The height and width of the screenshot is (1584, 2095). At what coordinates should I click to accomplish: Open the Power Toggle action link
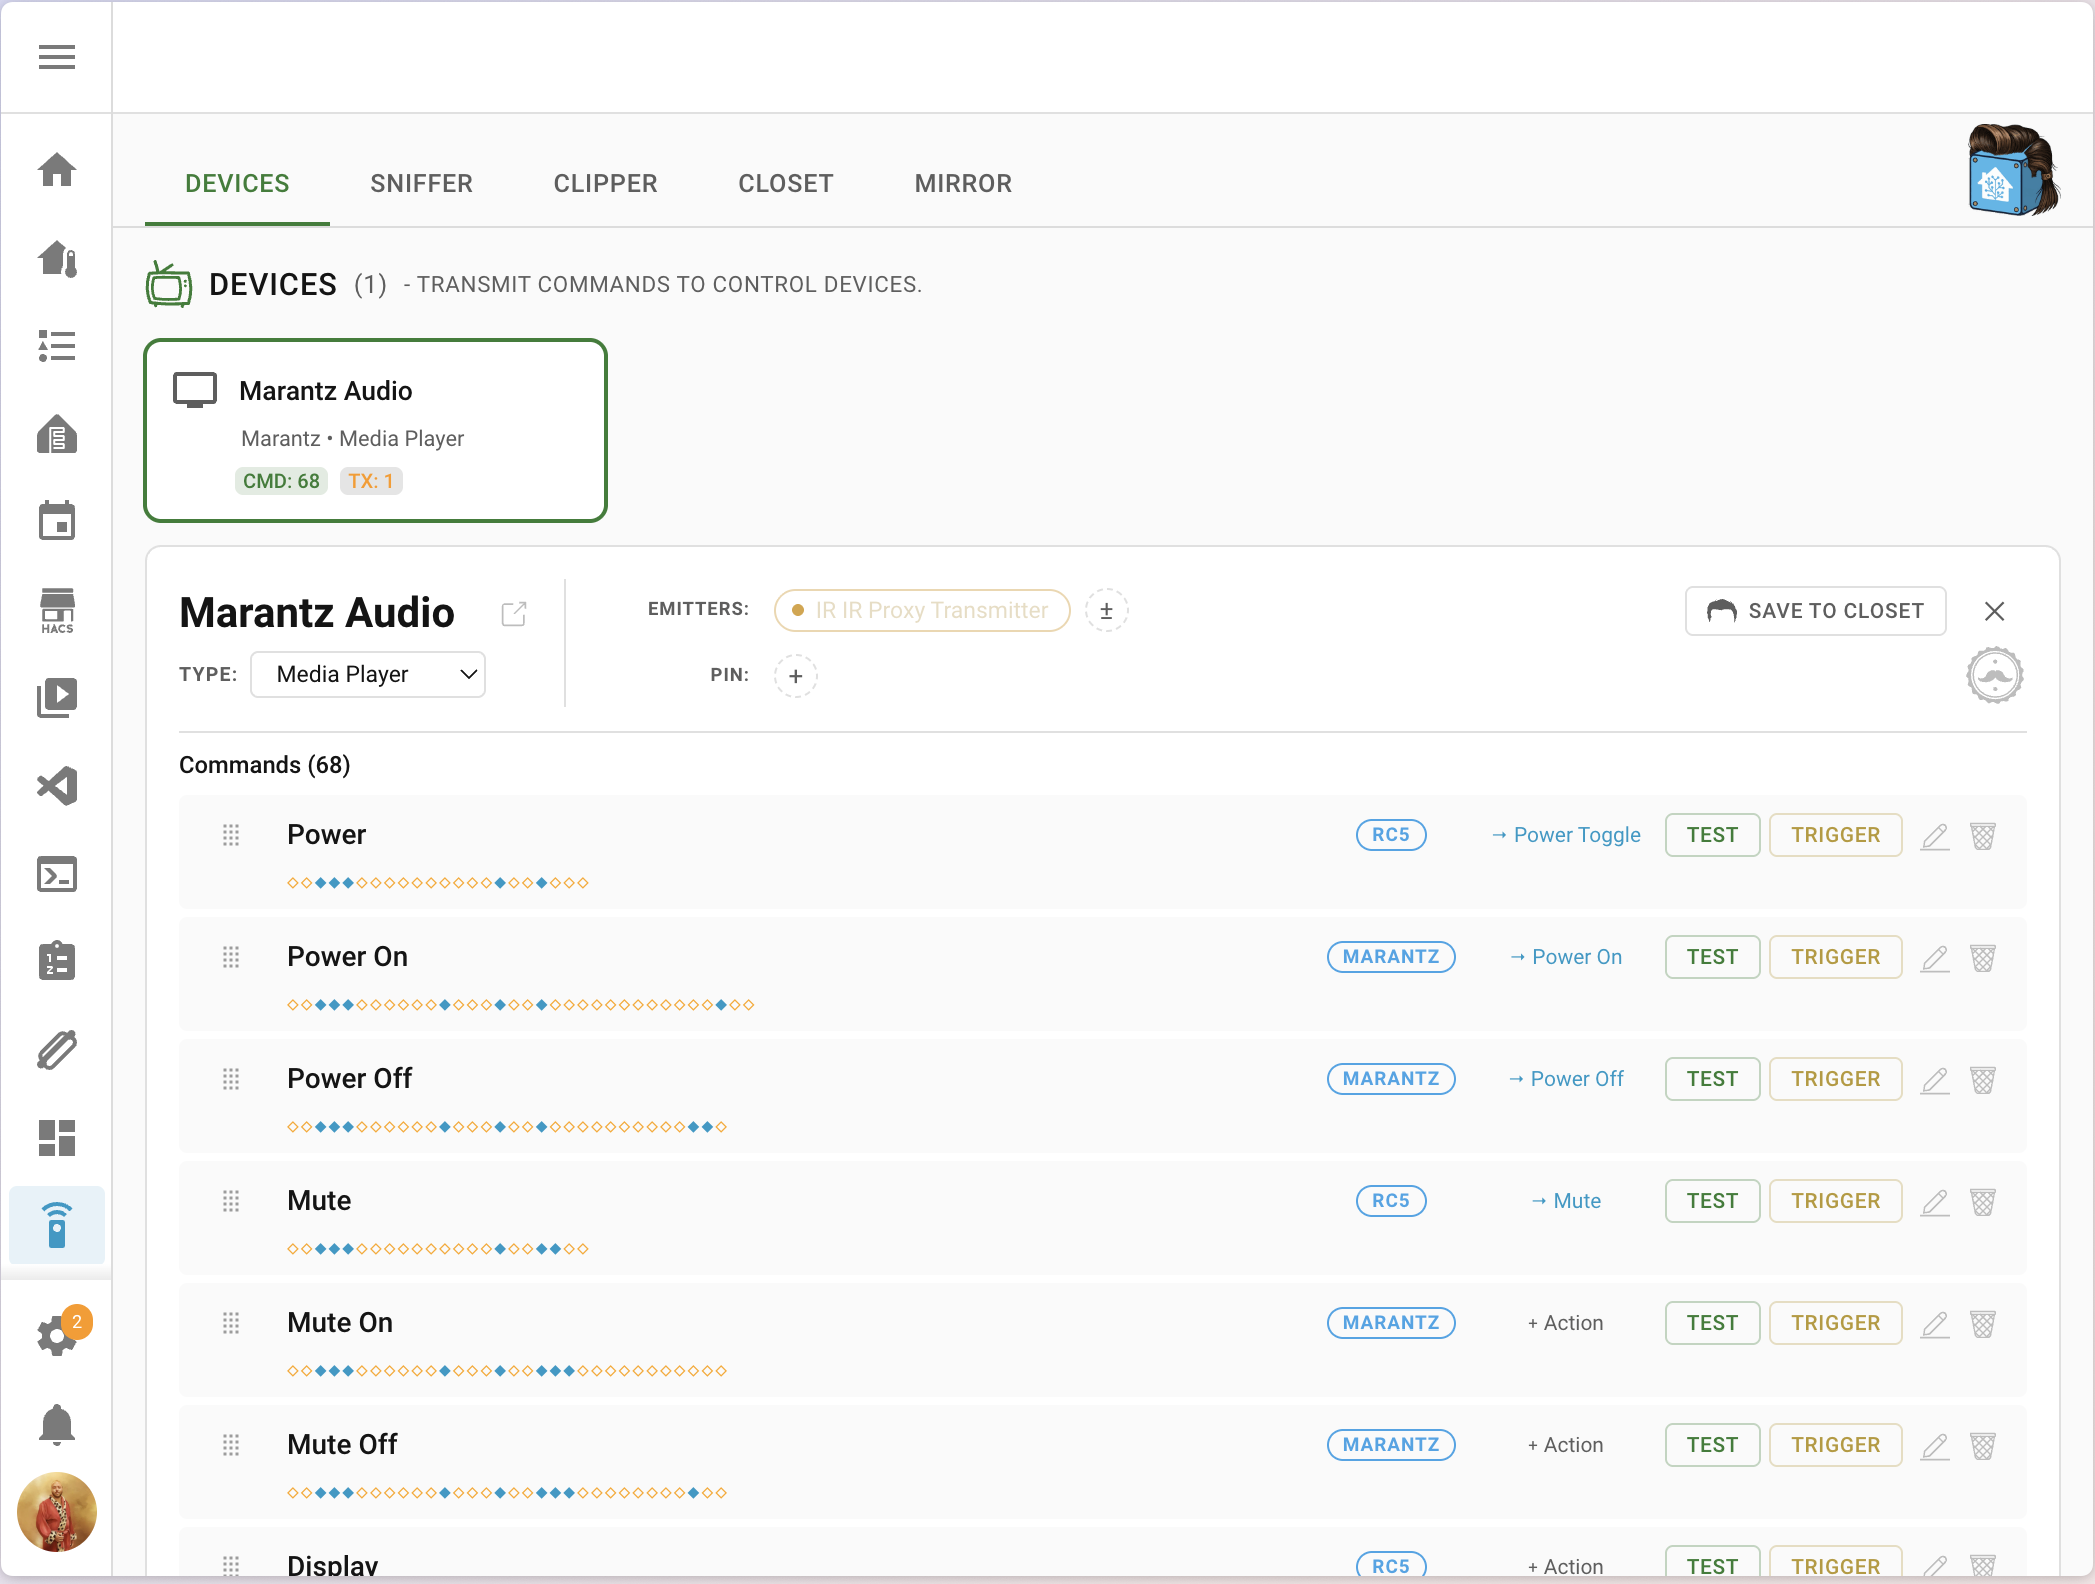[x=1565, y=835]
